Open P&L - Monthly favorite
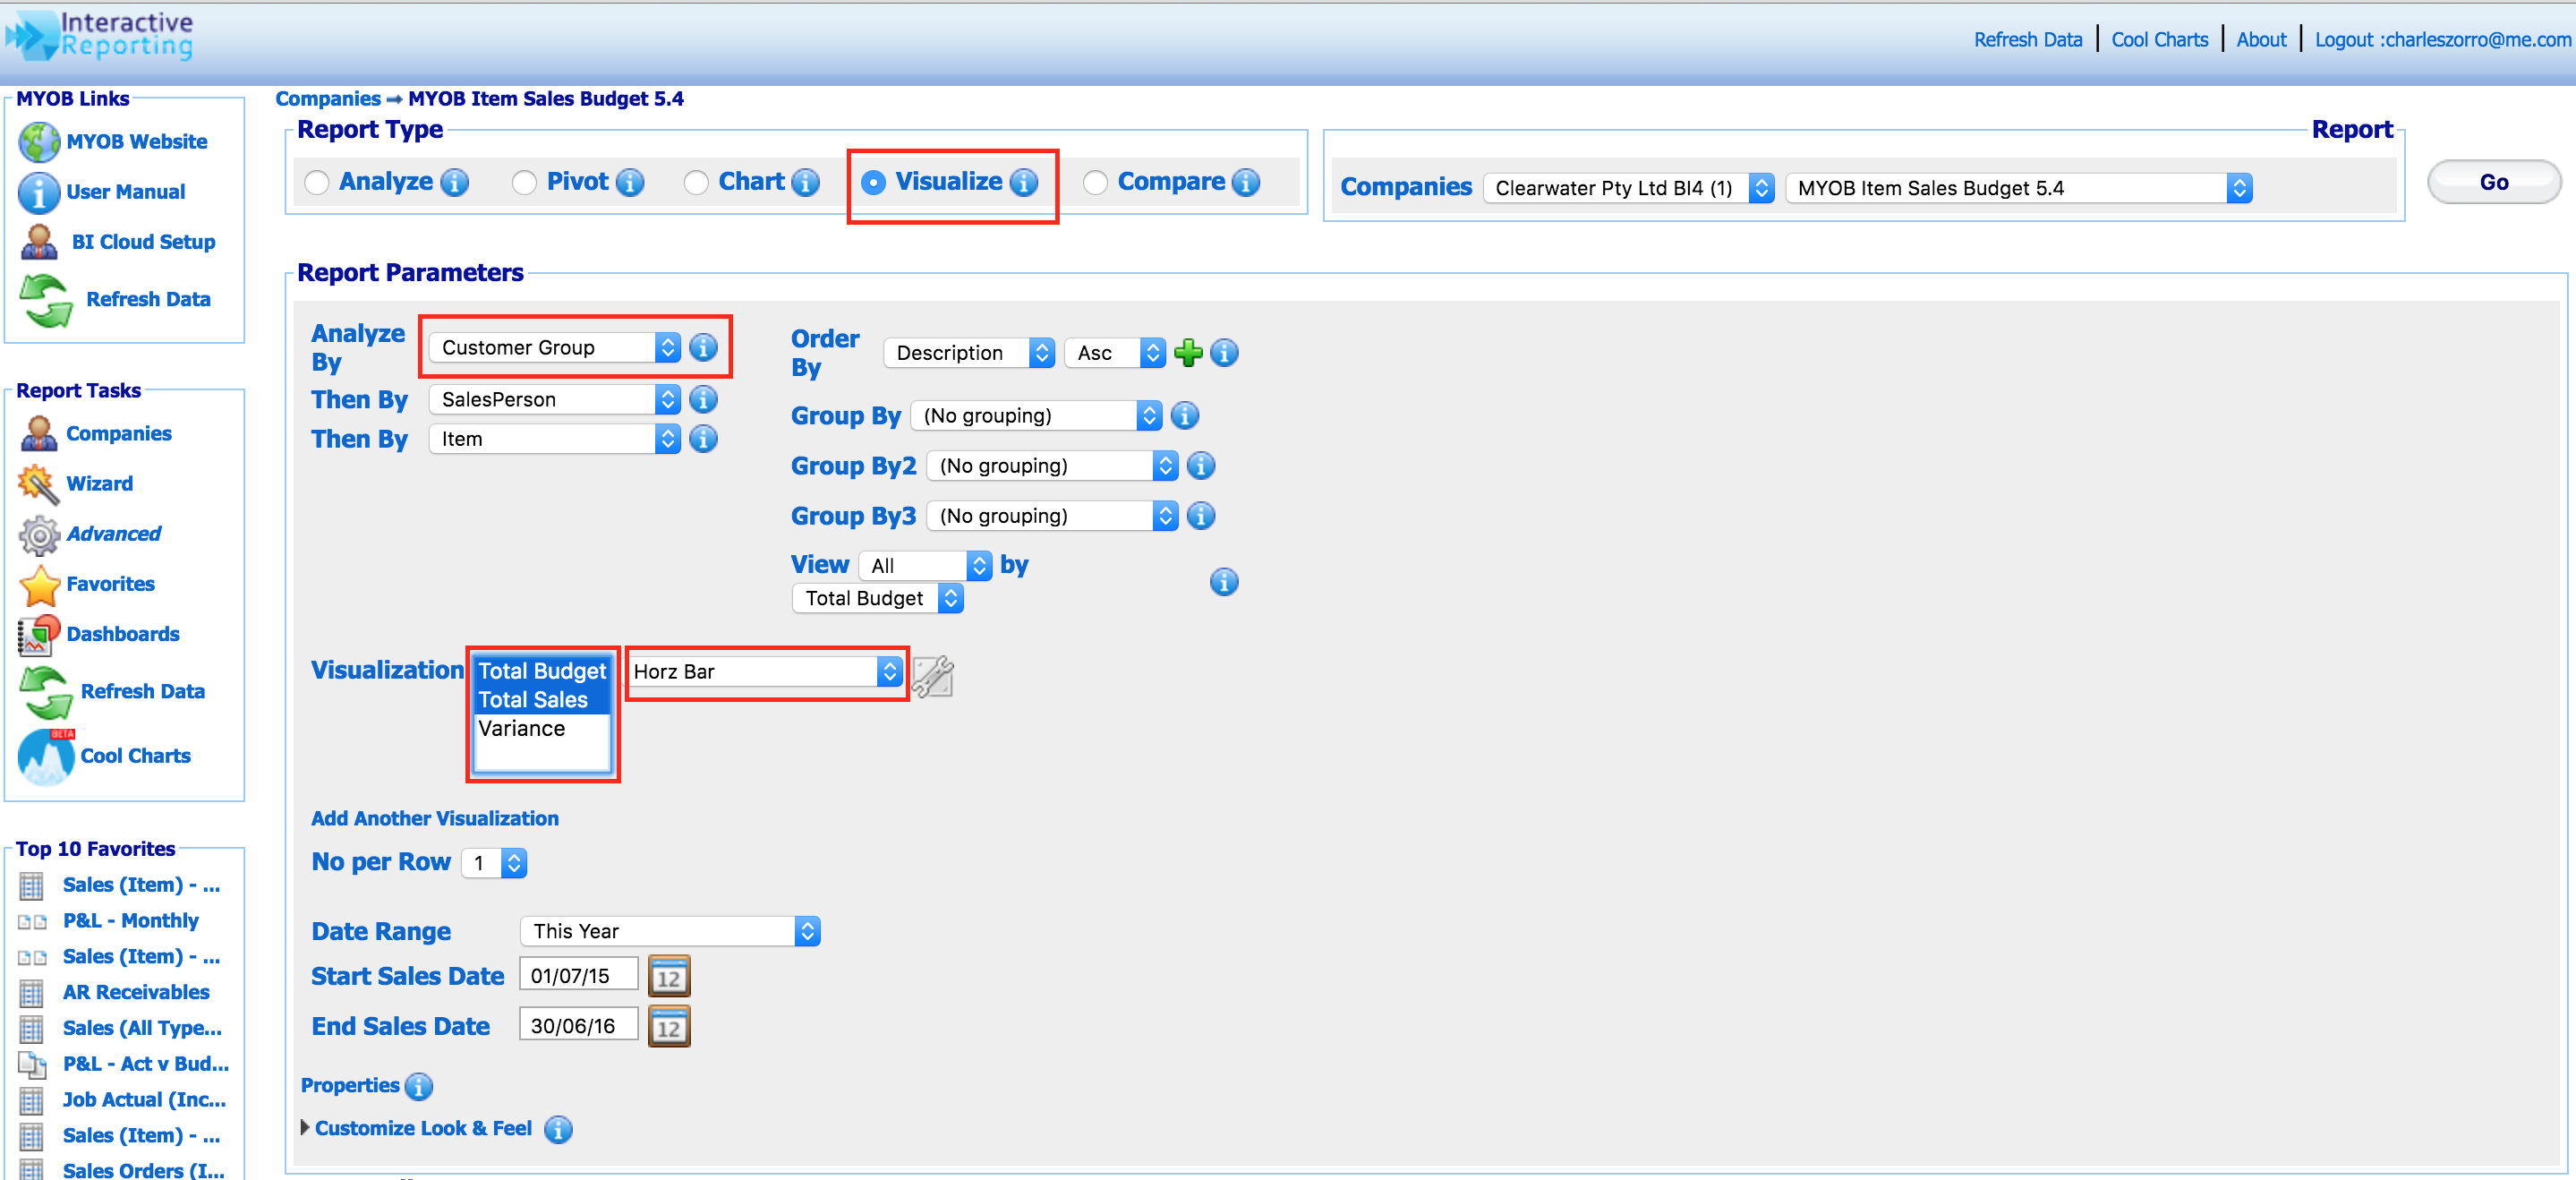This screenshot has width=2576, height=1180. 130,920
